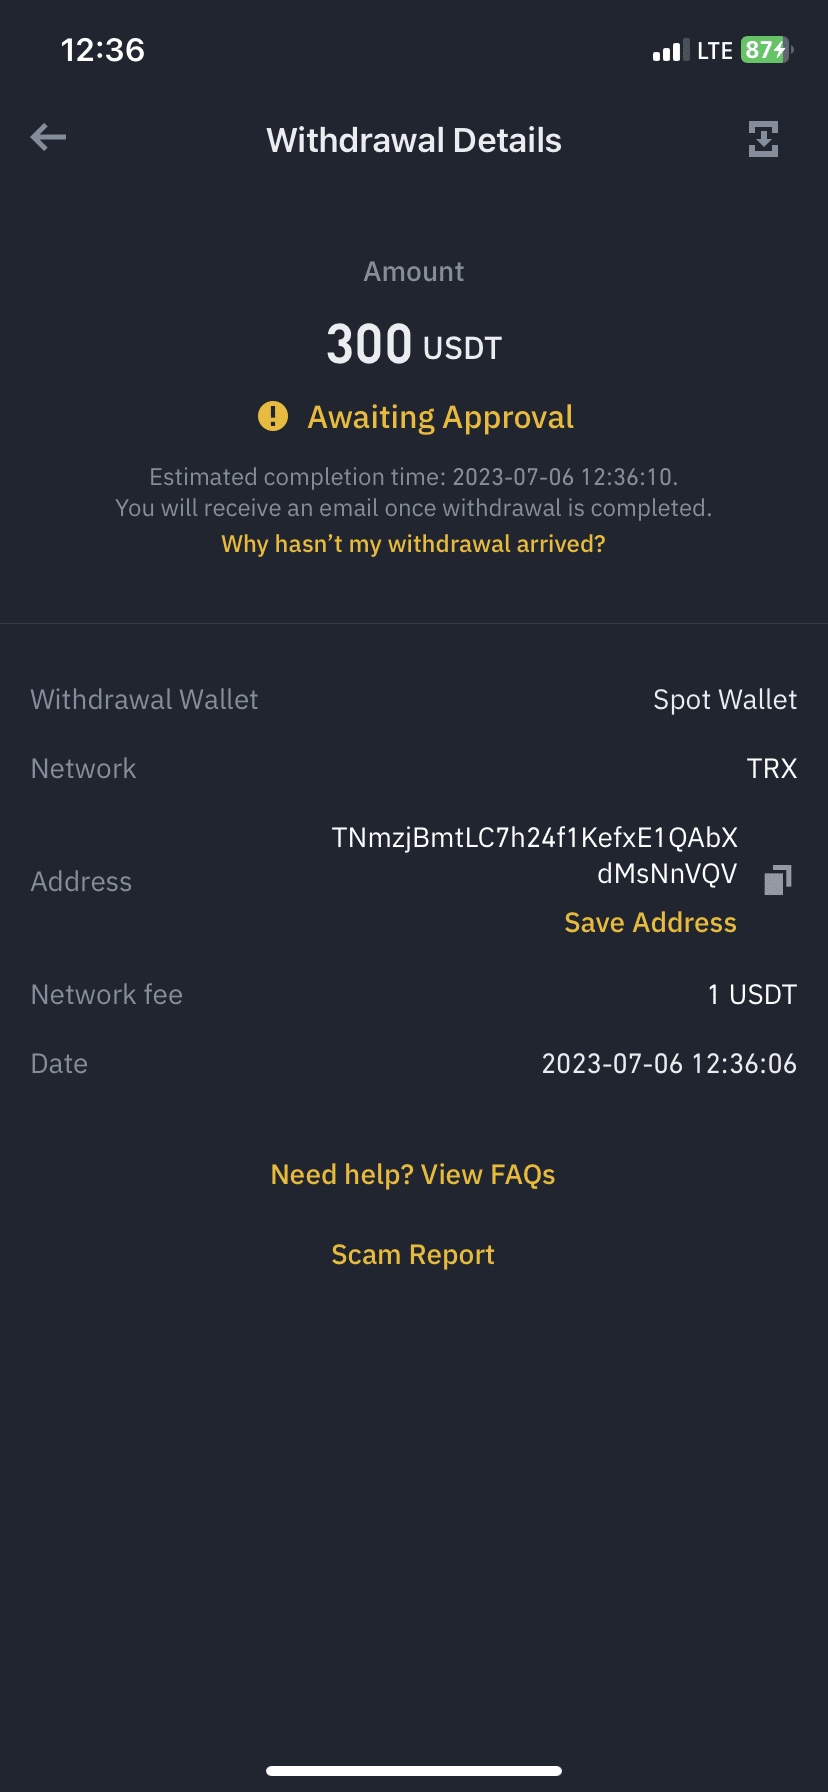The image size is (828, 1792).
Task: Tap the Withdrawal Details title
Action: pyautogui.click(x=413, y=140)
